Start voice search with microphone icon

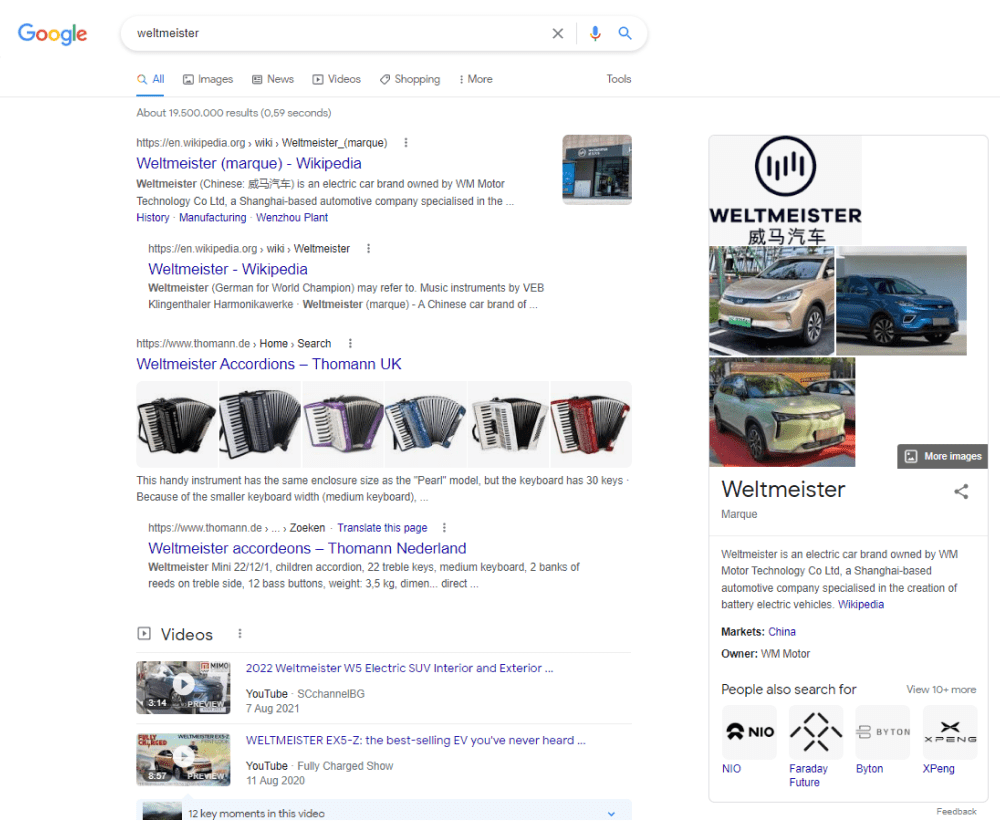[595, 34]
